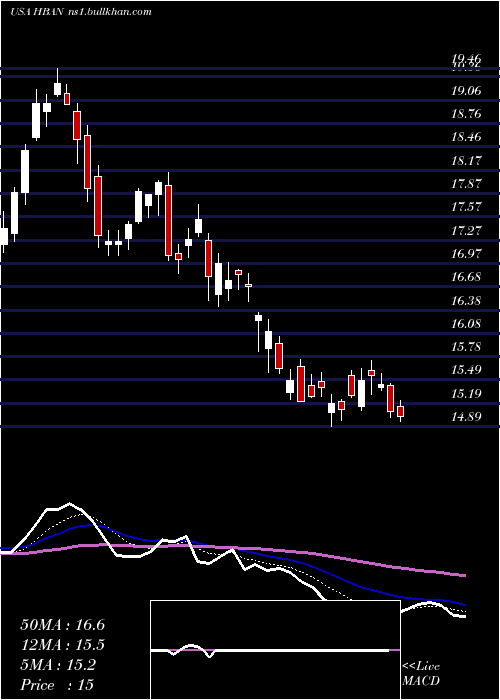This screenshot has height=700, width=500.
Task: Select the 17.87 price axis label
Action: [466, 183]
